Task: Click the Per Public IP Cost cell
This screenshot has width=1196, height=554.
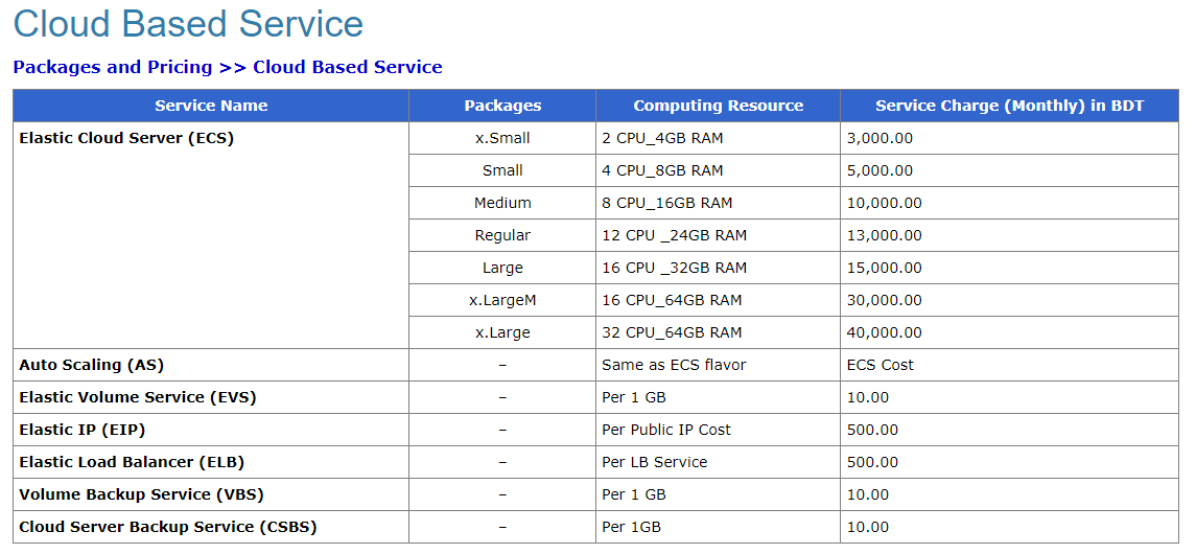Action: (x=666, y=430)
